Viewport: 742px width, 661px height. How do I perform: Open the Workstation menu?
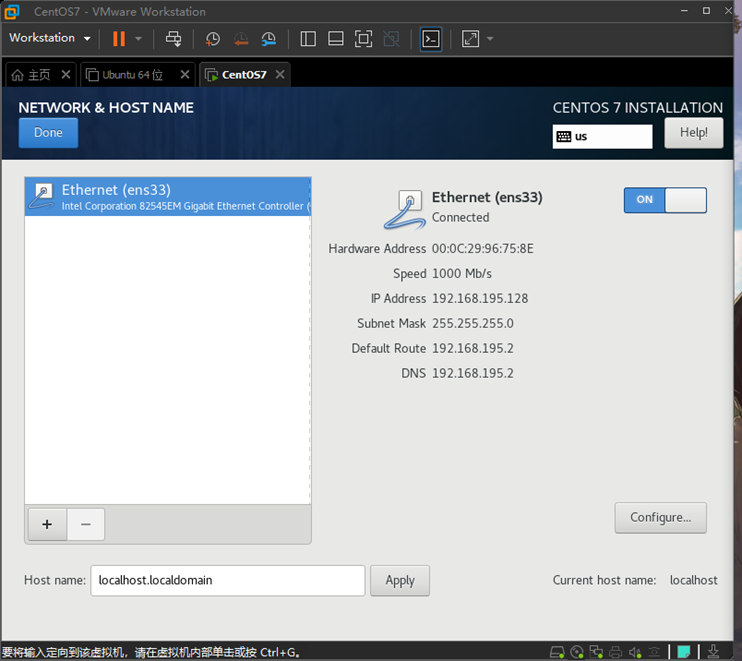tap(50, 38)
